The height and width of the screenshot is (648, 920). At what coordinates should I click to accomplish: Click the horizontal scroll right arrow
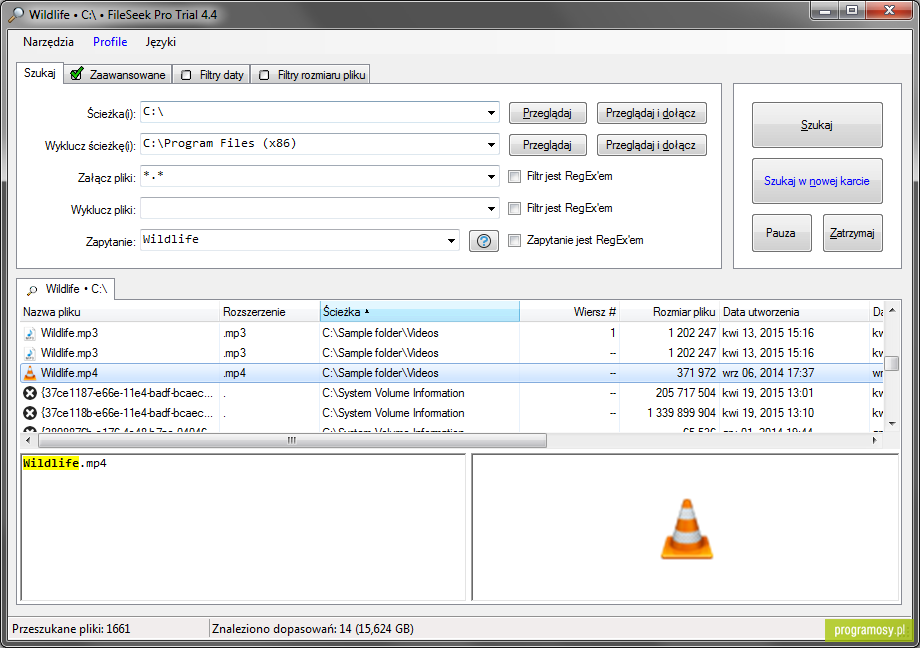[x=875, y=440]
